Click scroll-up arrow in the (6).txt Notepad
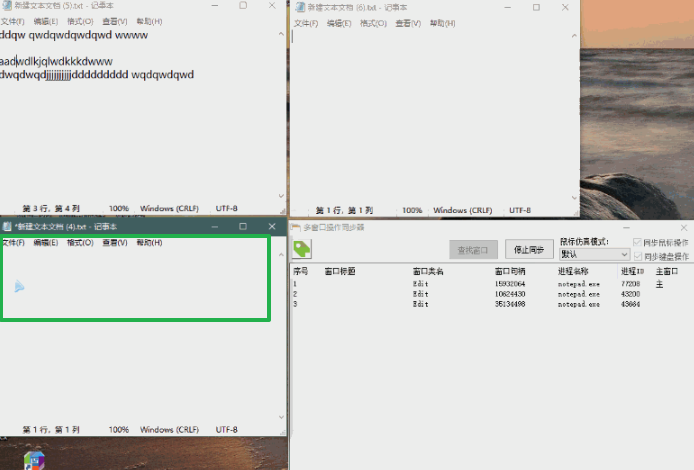 574,36
